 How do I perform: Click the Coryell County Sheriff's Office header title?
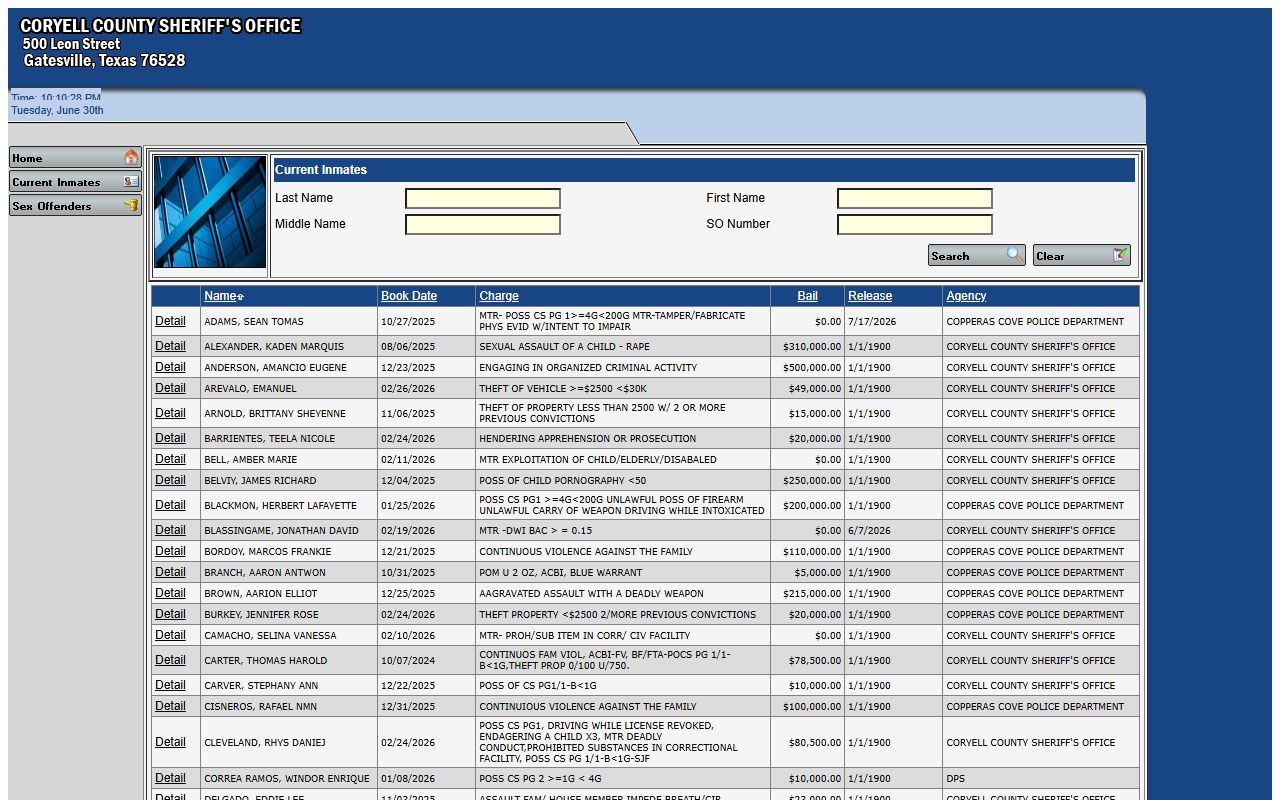click(x=160, y=26)
